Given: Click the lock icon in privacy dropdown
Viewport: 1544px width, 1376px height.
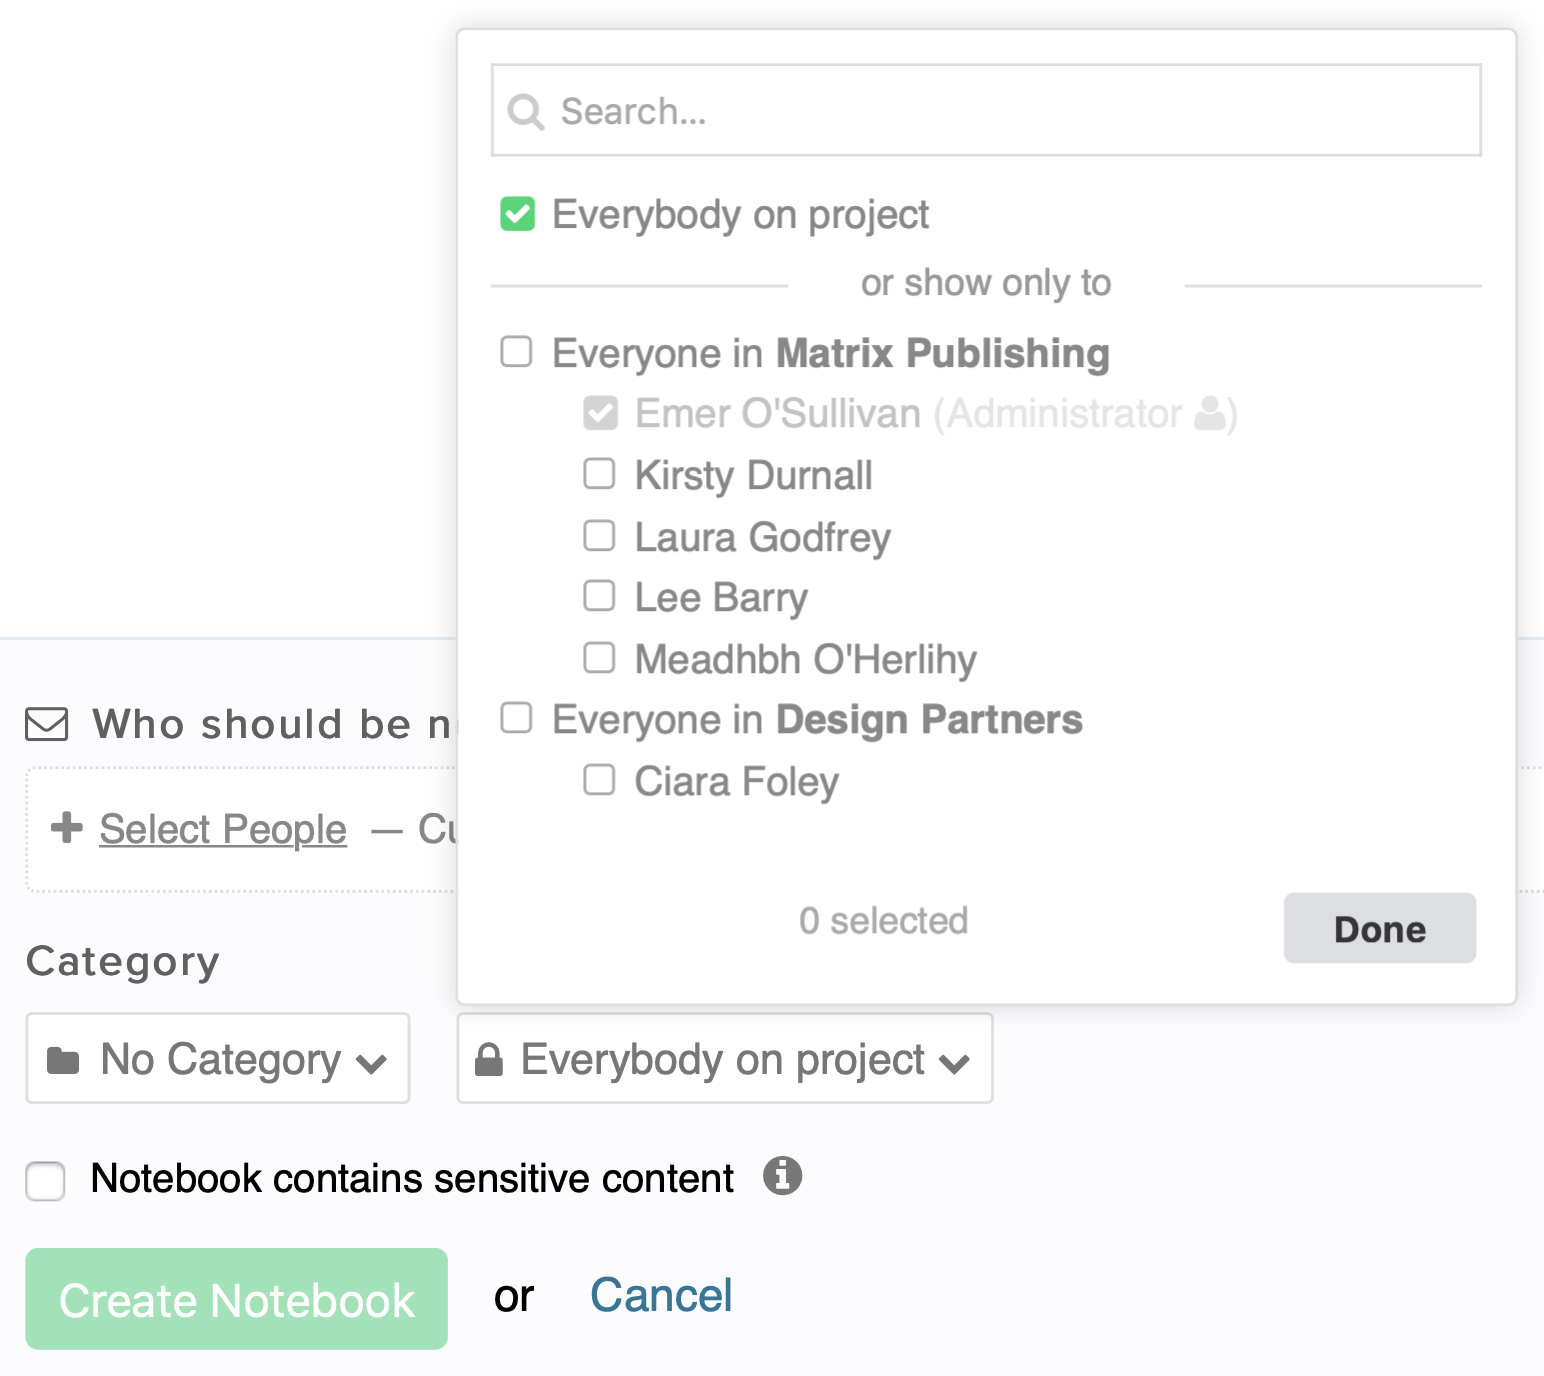Looking at the screenshot, I should tap(488, 1059).
